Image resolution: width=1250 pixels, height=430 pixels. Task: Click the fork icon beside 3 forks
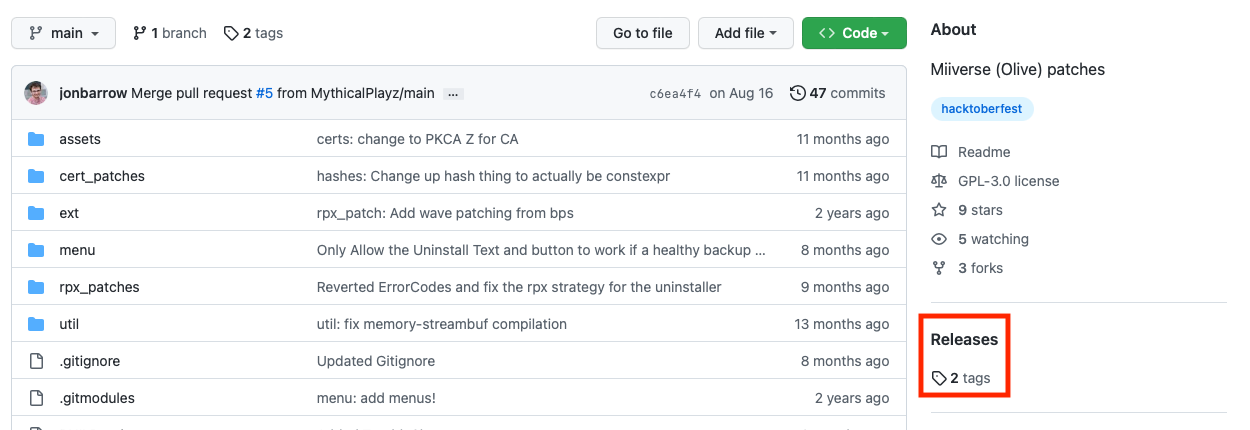pyautogui.click(x=938, y=268)
